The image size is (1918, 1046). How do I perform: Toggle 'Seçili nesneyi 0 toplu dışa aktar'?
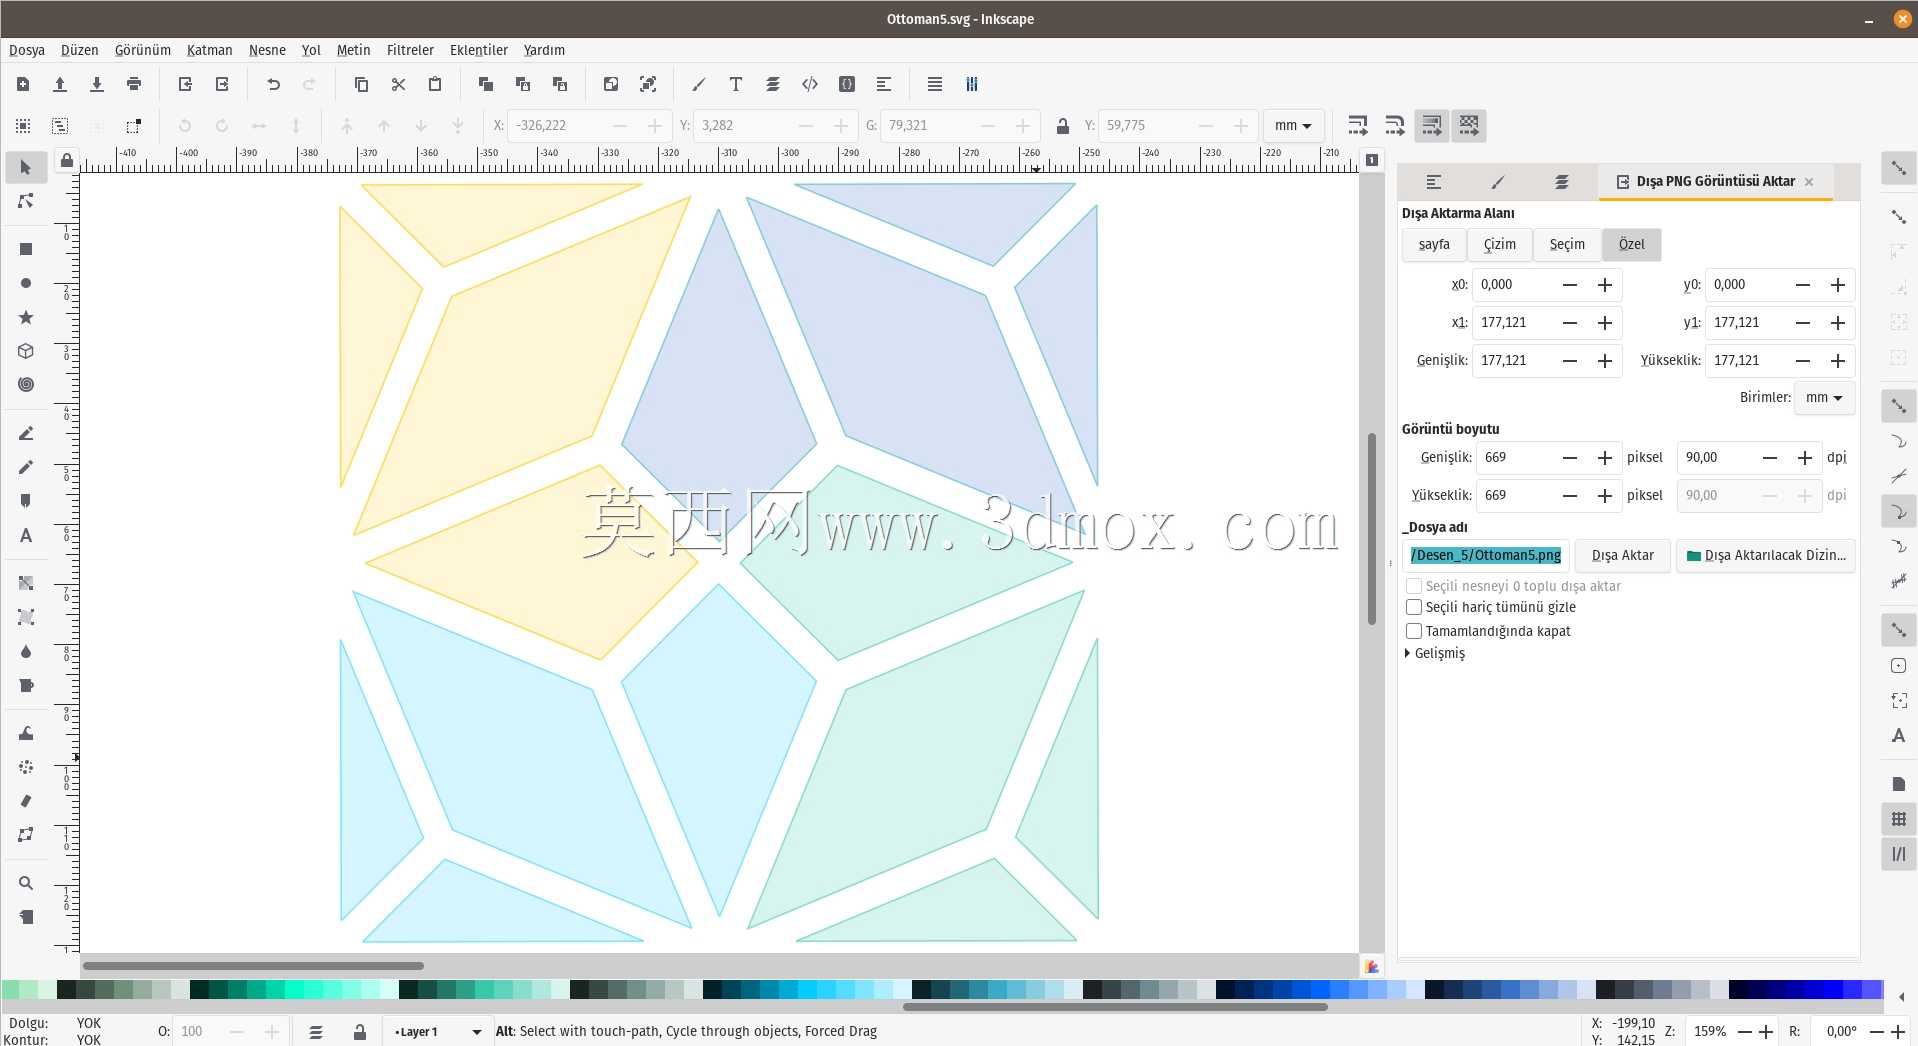(x=1414, y=586)
